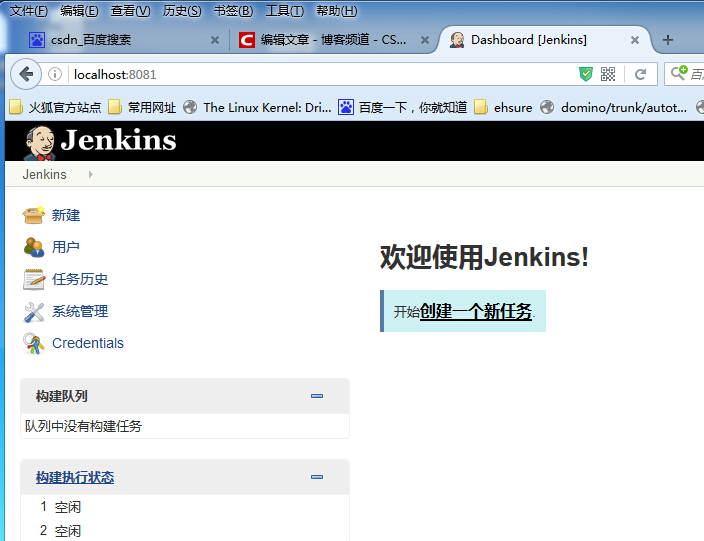Open the 构建执行状态 heading link
704x541 pixels.
(x=75, y=477)
